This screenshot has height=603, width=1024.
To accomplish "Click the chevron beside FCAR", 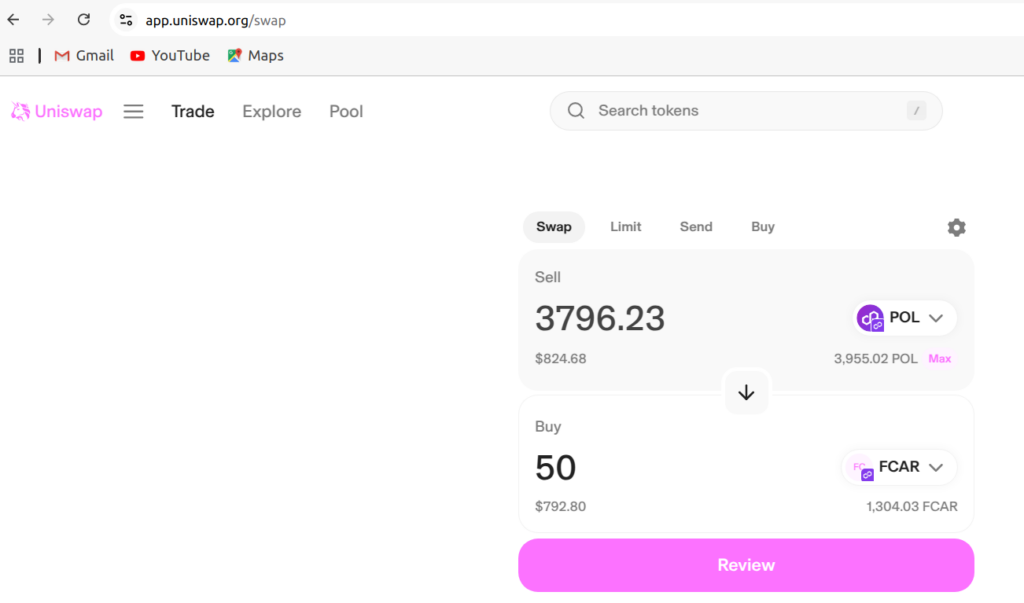I will tap(936, 468).
